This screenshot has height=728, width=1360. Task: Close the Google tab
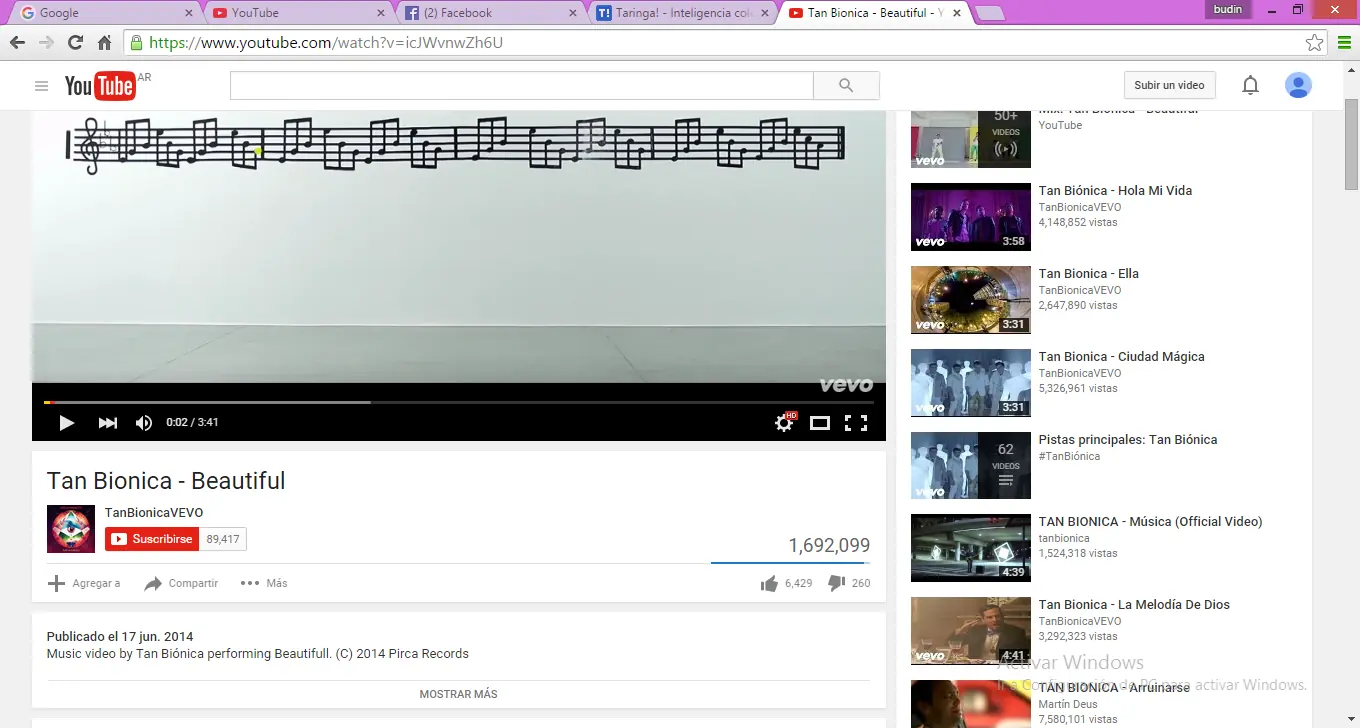[x=190, y=13]
